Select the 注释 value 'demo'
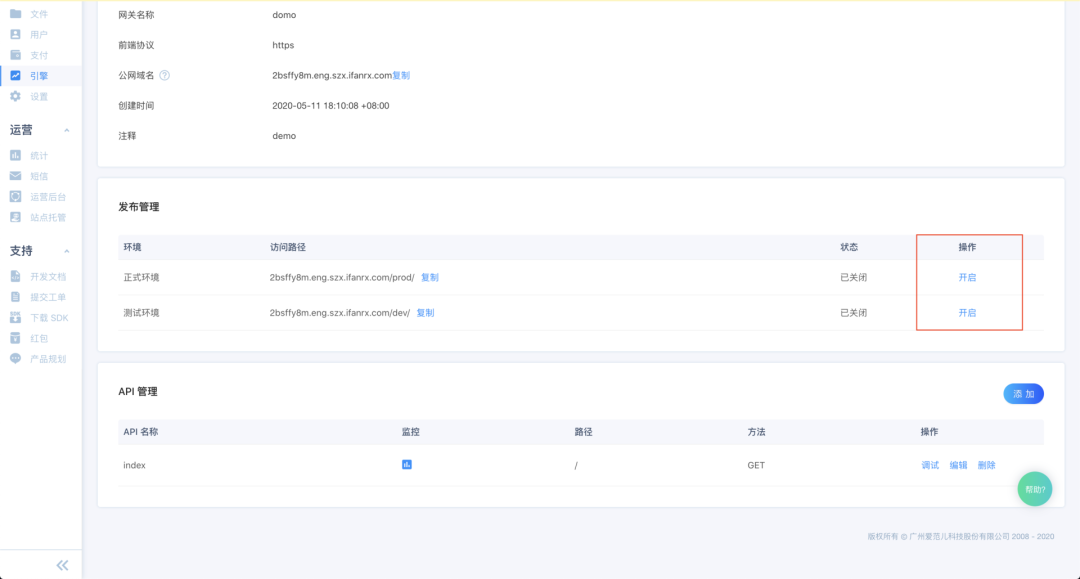 click(284, 136)
